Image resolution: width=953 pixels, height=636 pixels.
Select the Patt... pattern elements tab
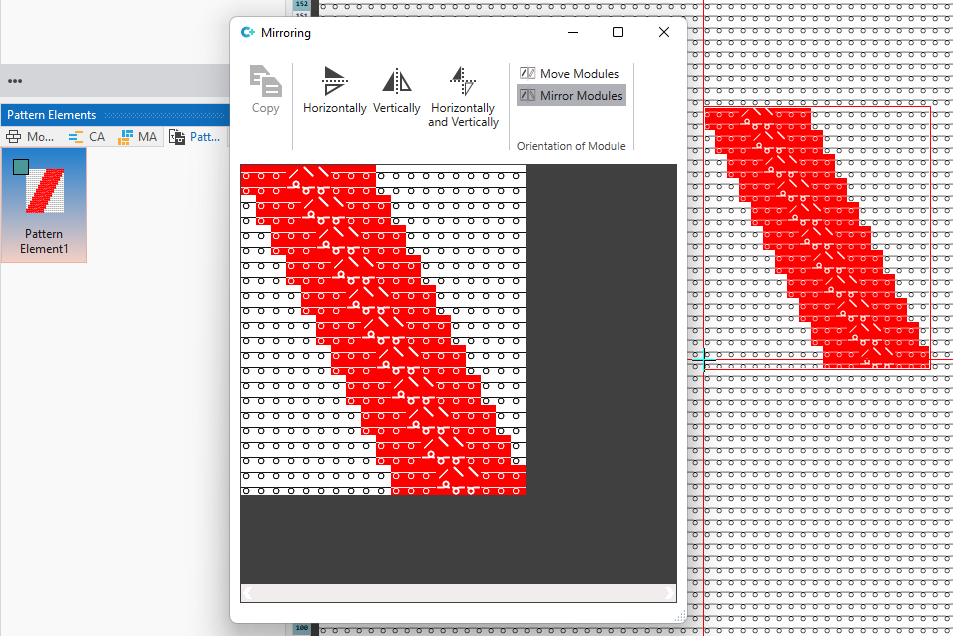tap(195, 137)
